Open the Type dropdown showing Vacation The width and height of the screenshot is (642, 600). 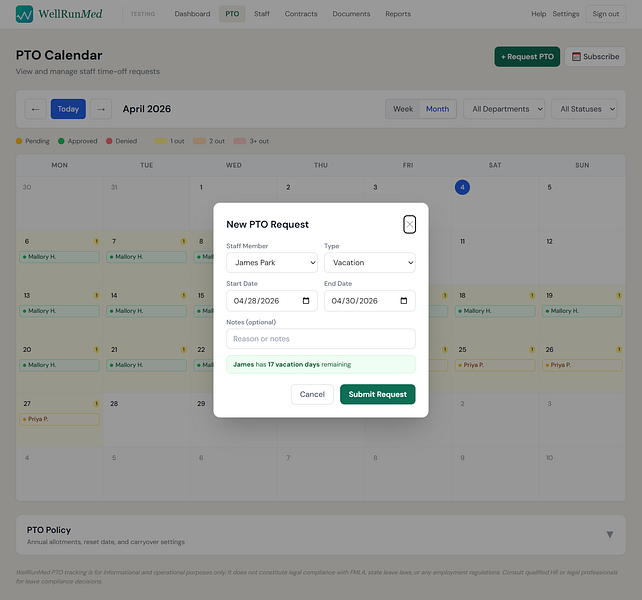370,263
